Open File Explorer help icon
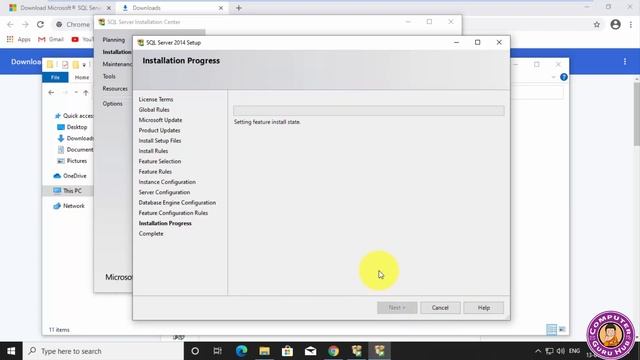The image size is (640, 360). click(x=564, y=77)
